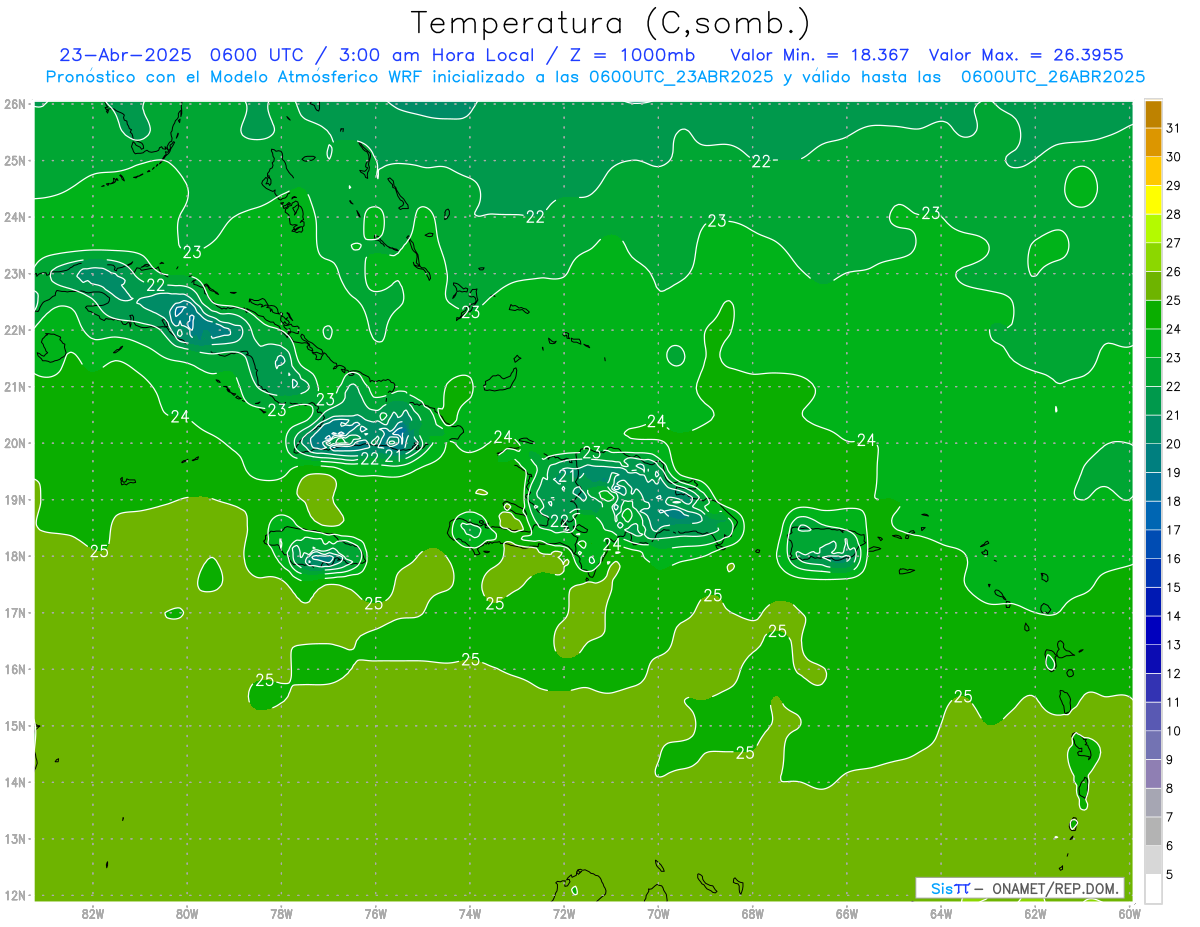Click the legend value '31'

tap(1174, 128)
